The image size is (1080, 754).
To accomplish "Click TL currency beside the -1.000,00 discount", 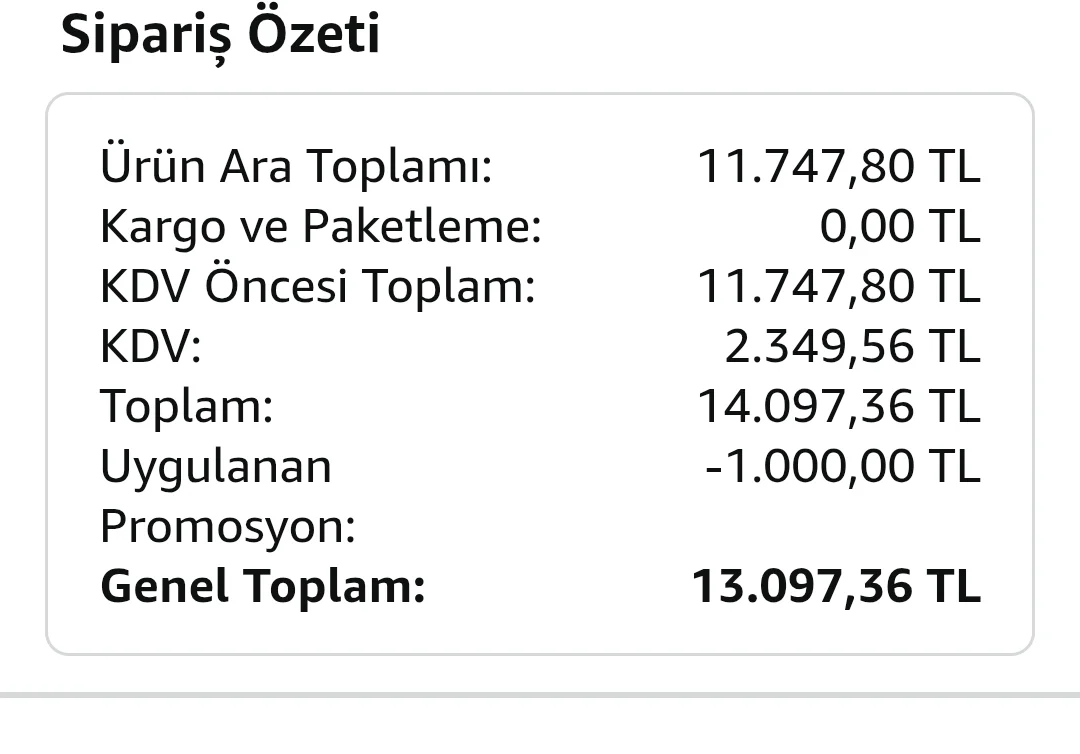I will tap(954, 466).
